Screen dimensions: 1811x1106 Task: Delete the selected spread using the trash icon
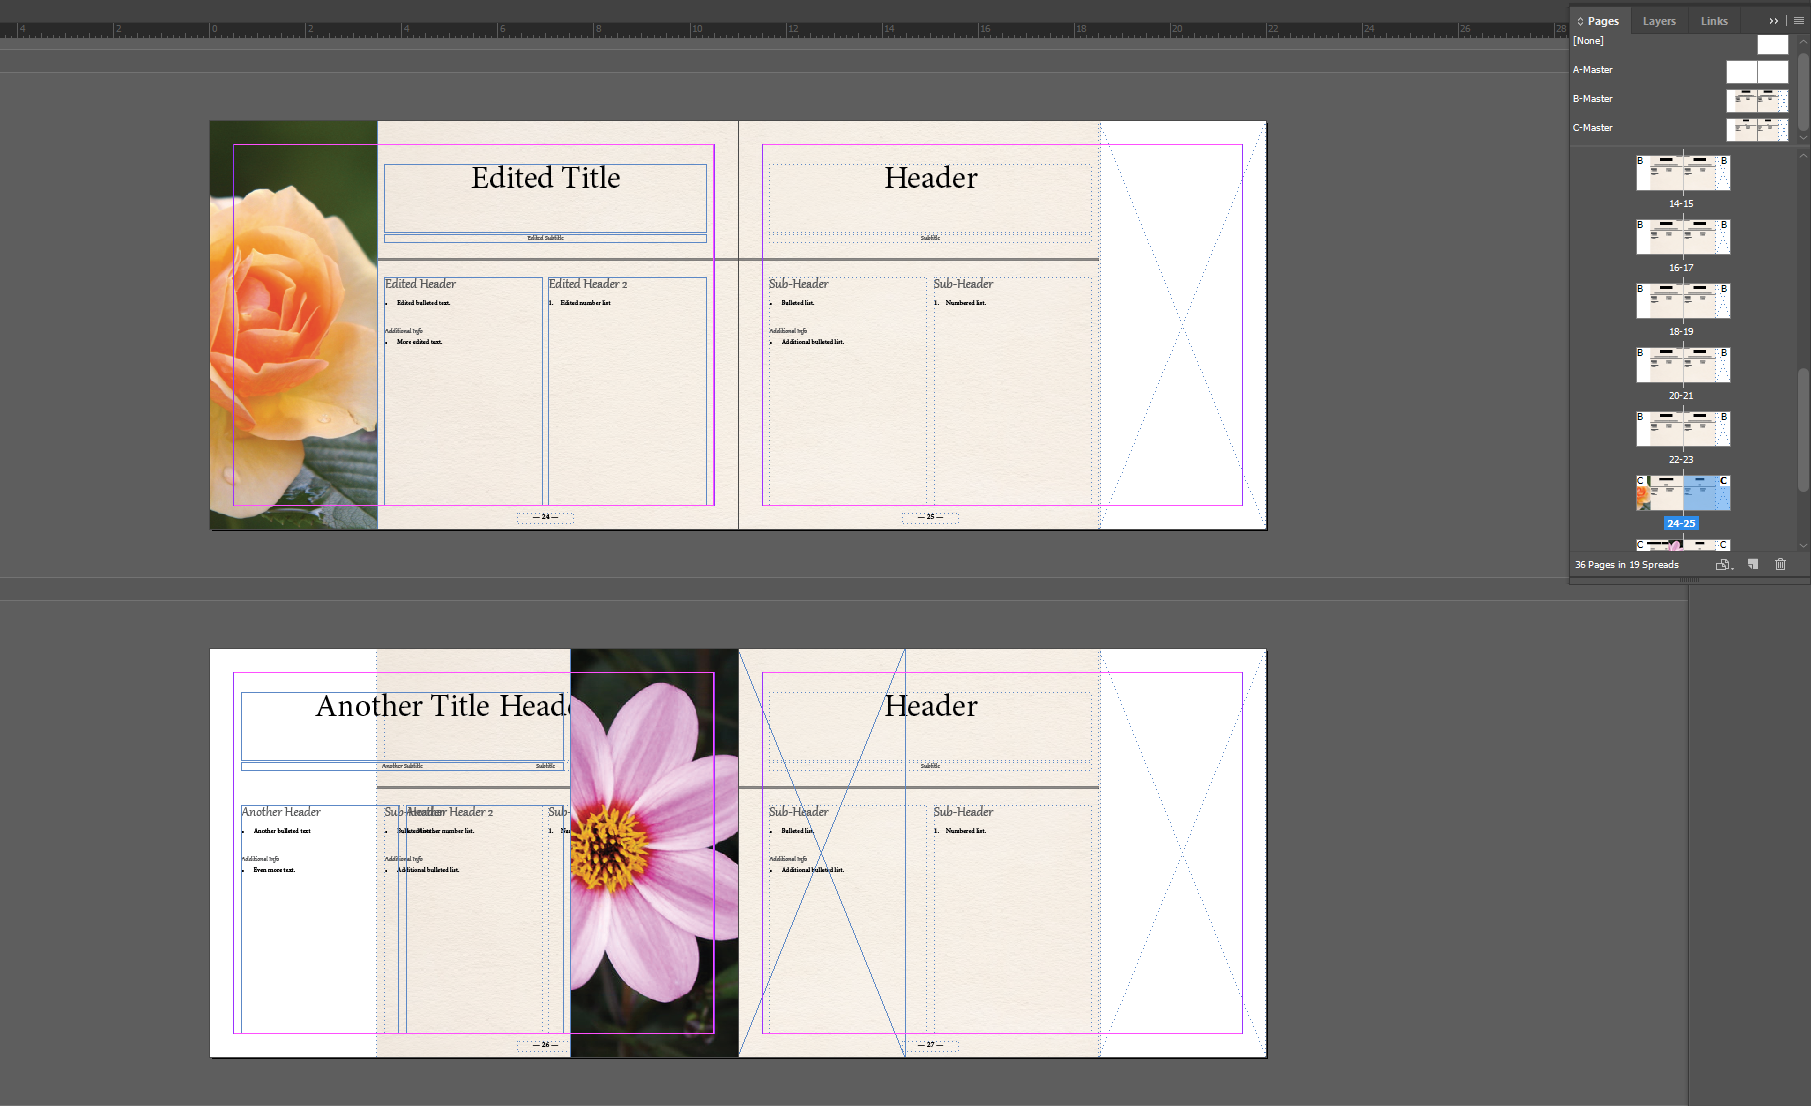click(x=1780, y=564)
